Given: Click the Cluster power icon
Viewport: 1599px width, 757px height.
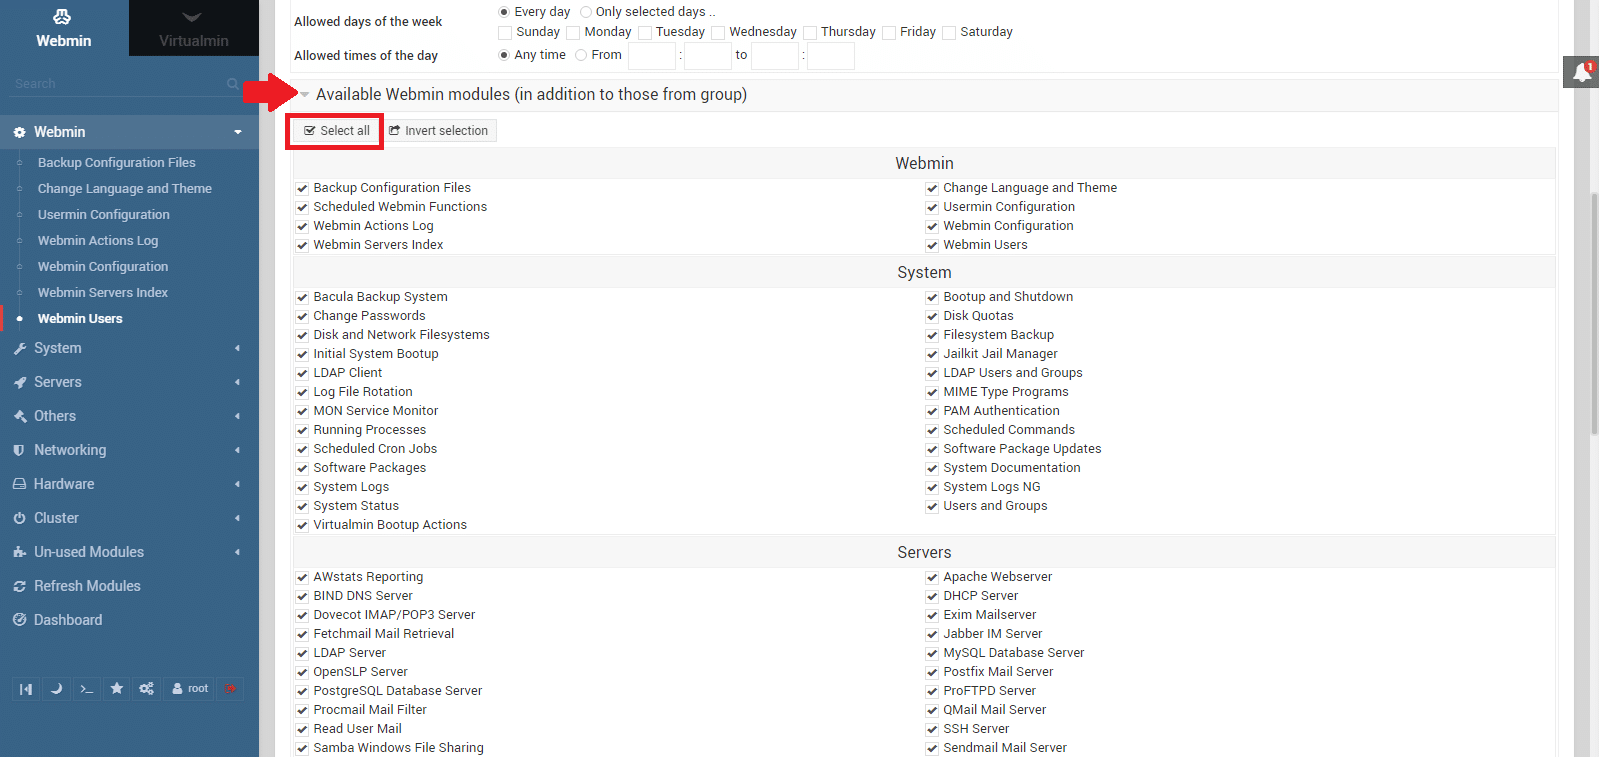Looking at the screenshot, I should coord(19,518).
